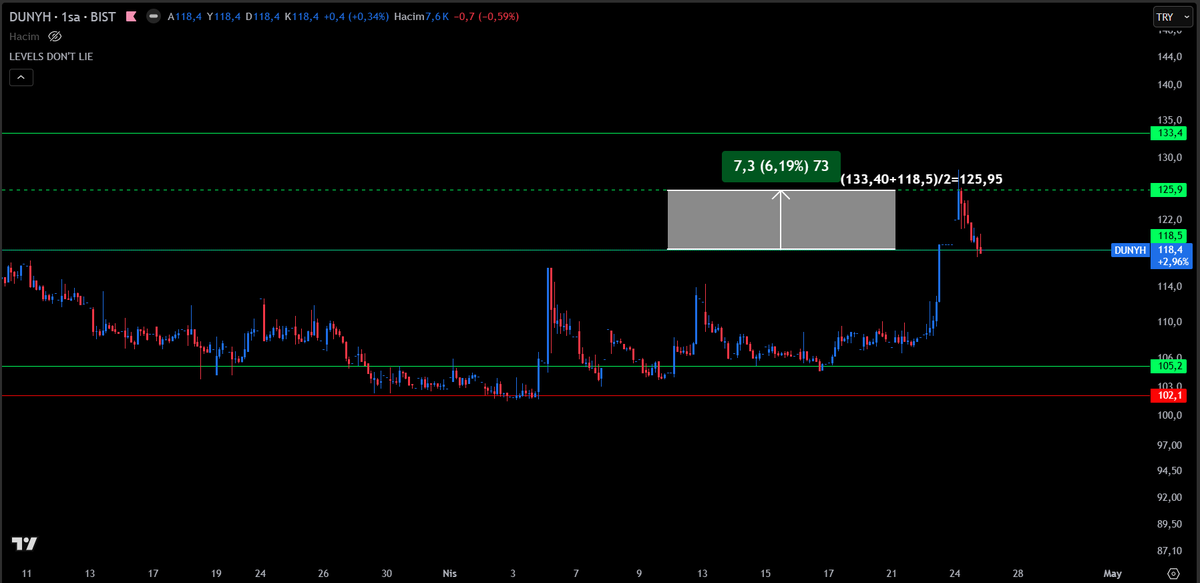Open chart settings hexagon gear icon
Screen dimensions: 1200x583
point(1173,573)
